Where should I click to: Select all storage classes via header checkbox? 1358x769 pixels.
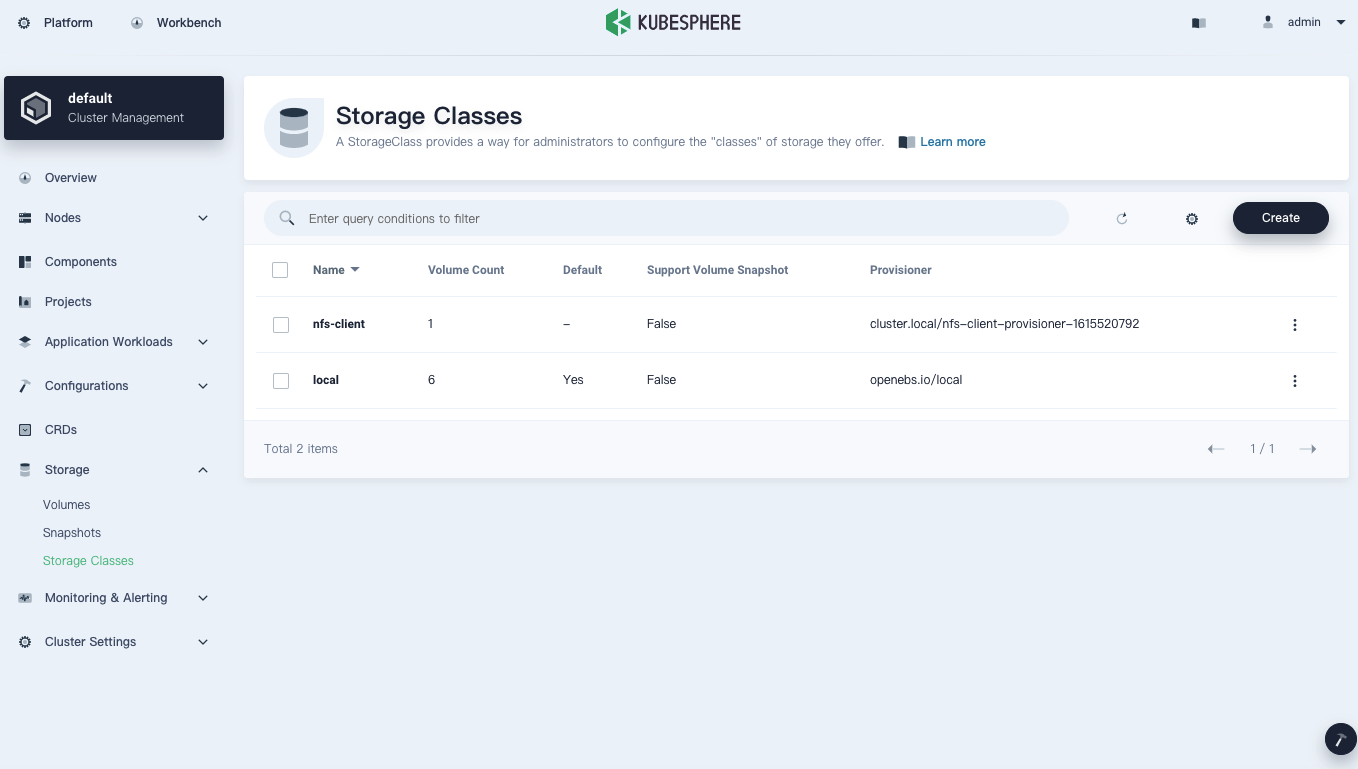click(280, 270)
